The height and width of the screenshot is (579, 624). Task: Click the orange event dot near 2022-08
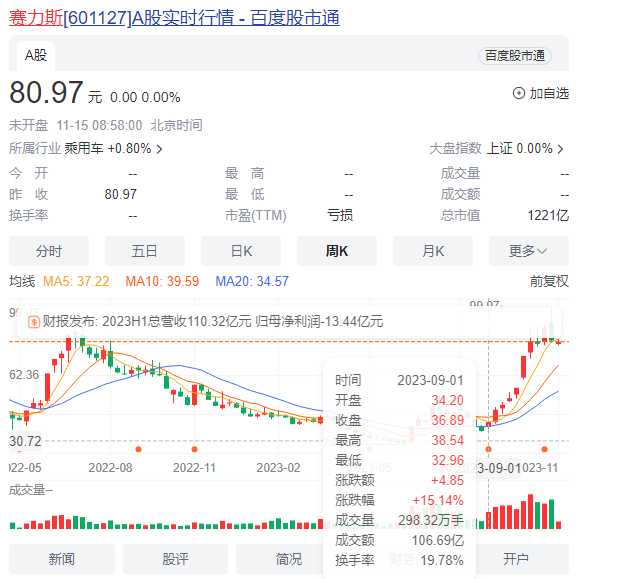pos(138,449)
